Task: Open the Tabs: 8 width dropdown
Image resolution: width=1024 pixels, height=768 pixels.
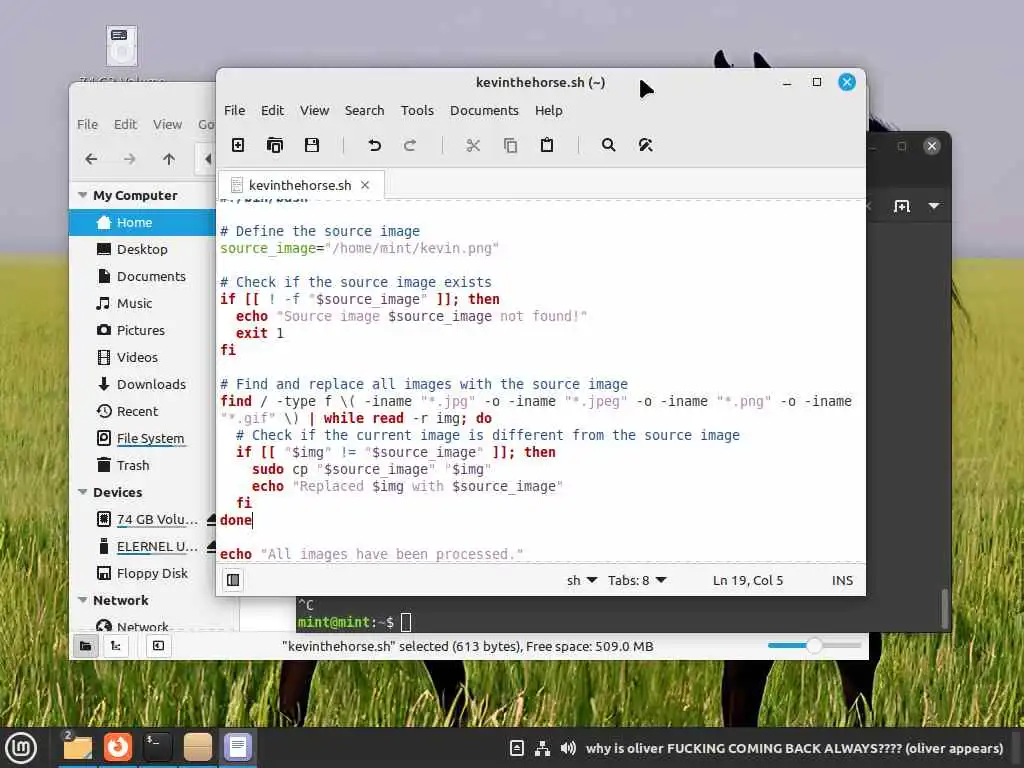Action: click(x=637, y=580)
